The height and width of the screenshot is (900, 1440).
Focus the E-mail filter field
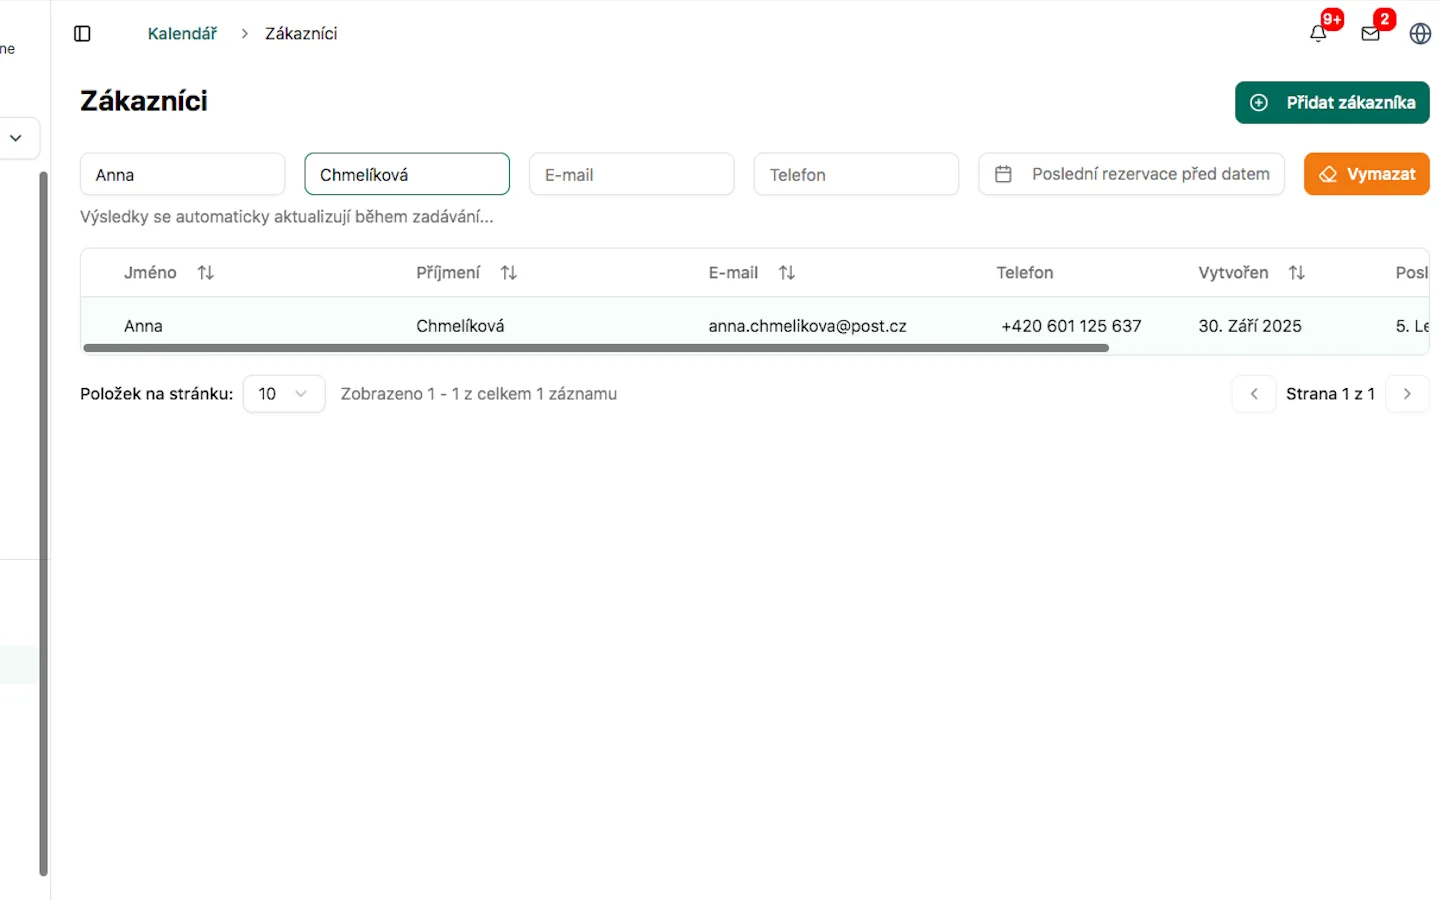click(632, 175)
